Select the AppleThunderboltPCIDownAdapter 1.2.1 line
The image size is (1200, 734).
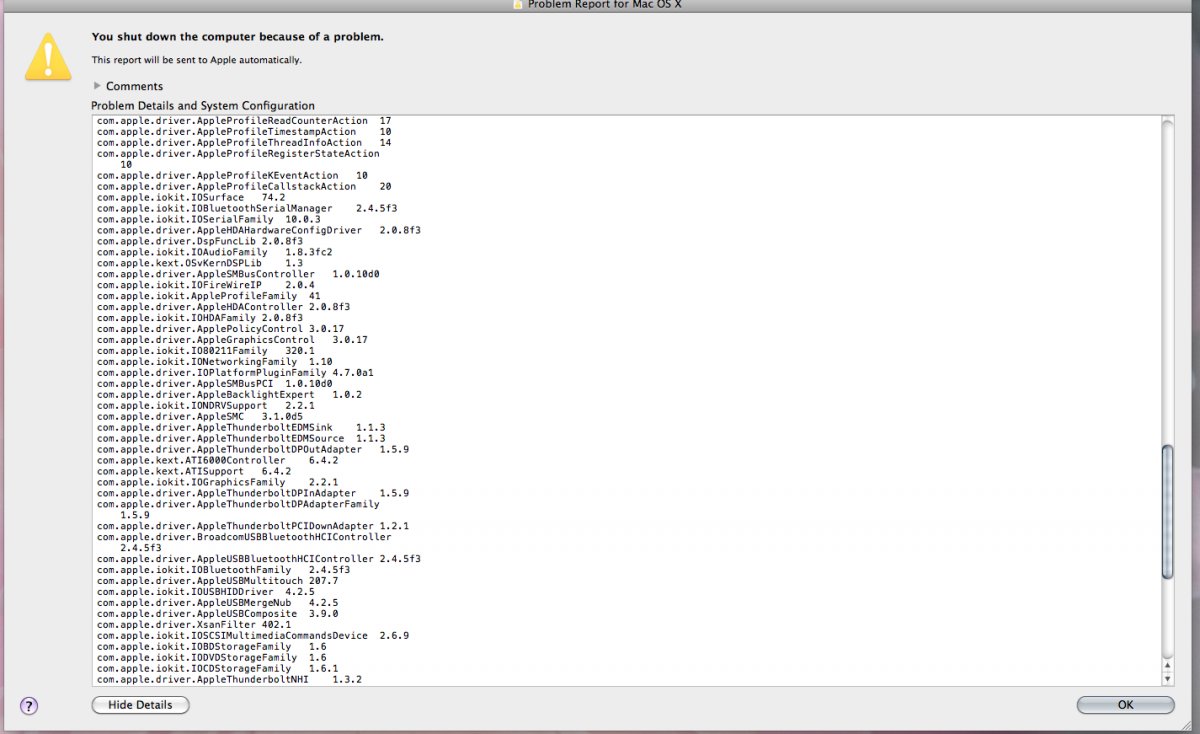point(253,526)
